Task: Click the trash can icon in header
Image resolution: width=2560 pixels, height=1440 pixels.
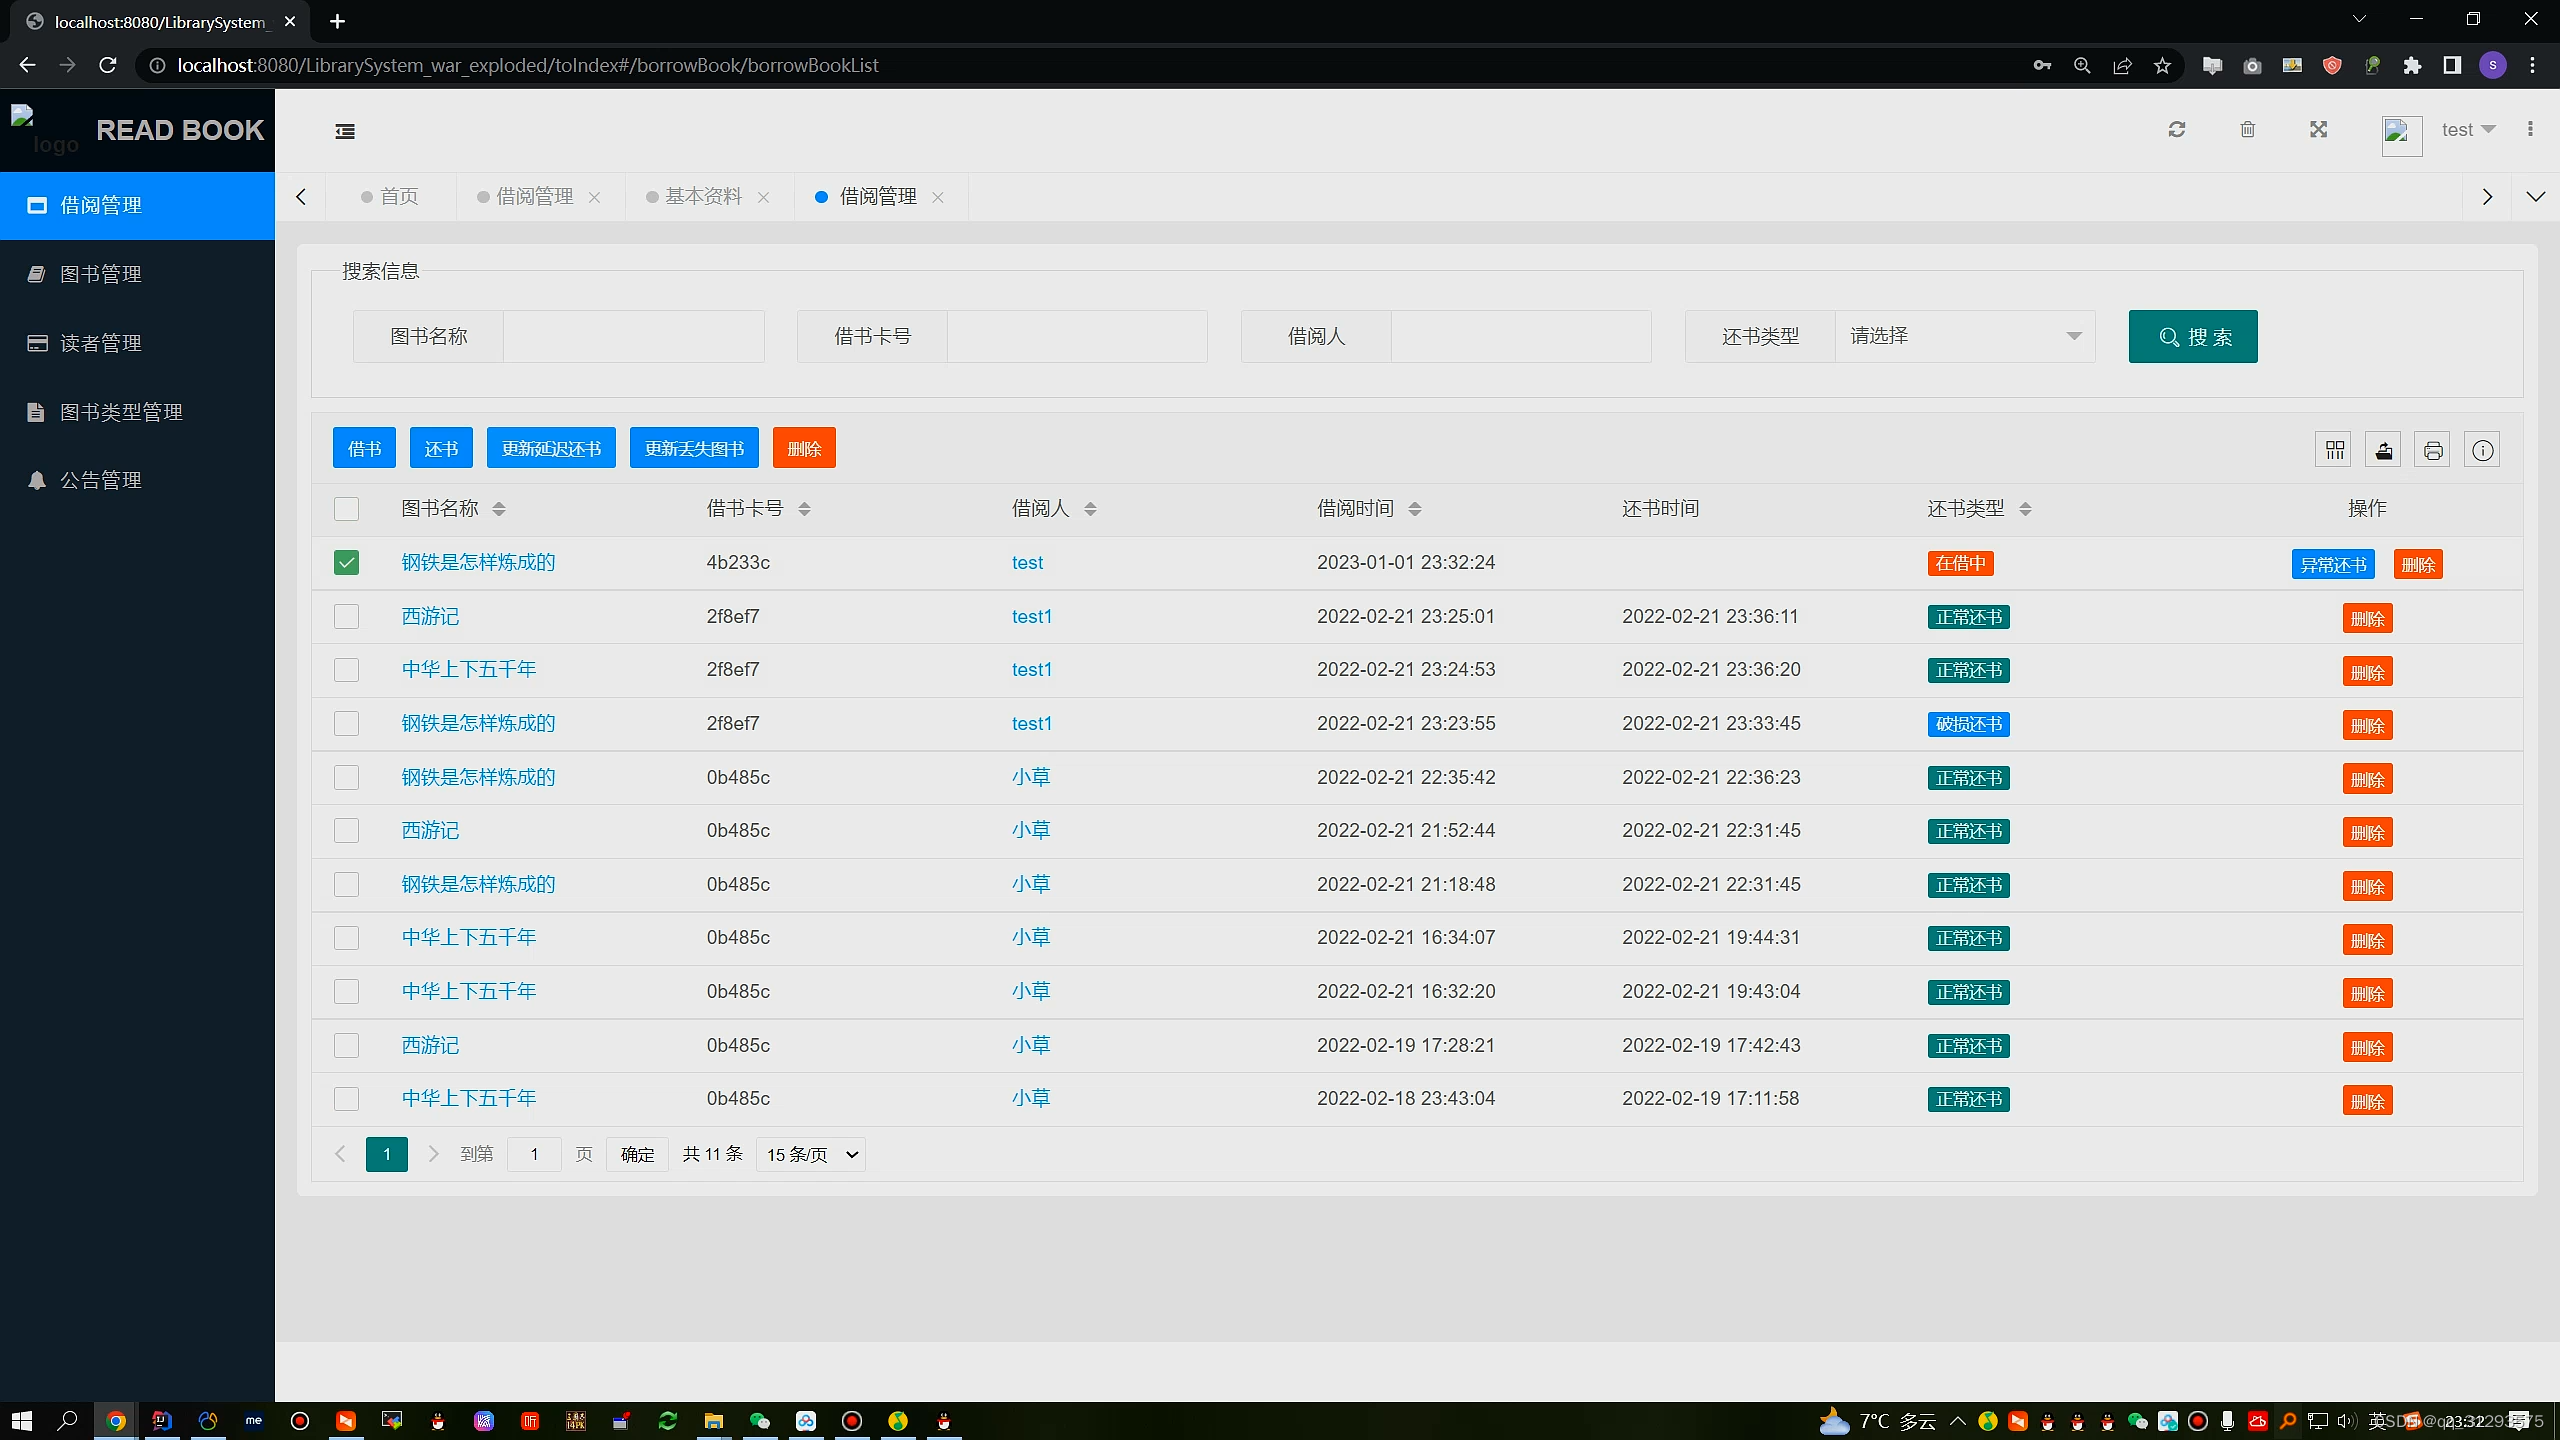Action: tap(2248, 130)
